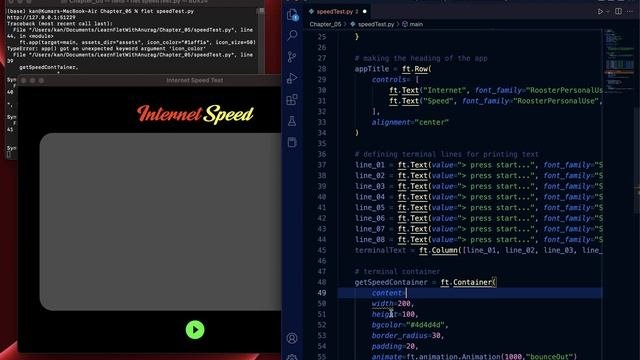Screen dimensions: 640x360
Task: Click ft.Column on line 45
Action: pyautogui.click(x=438, y=250)
